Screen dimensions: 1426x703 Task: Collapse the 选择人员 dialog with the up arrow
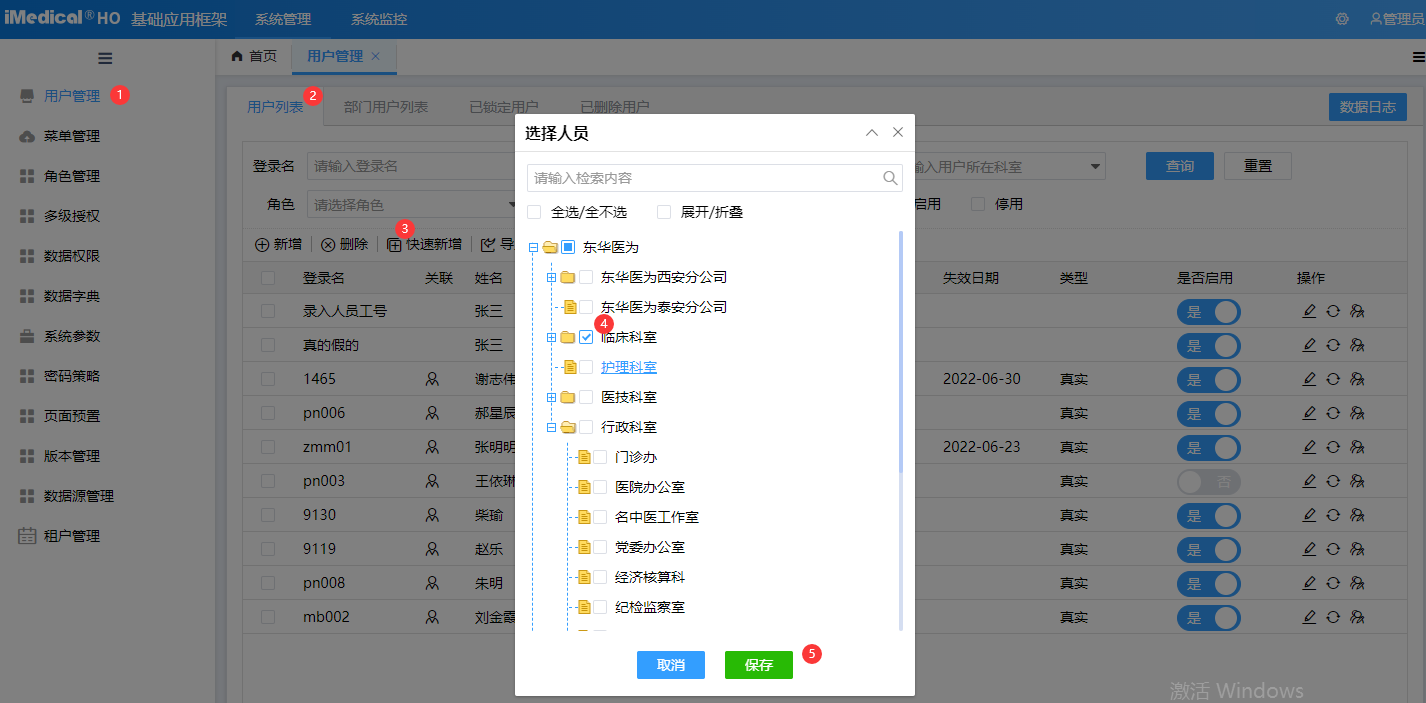(872, 132)
